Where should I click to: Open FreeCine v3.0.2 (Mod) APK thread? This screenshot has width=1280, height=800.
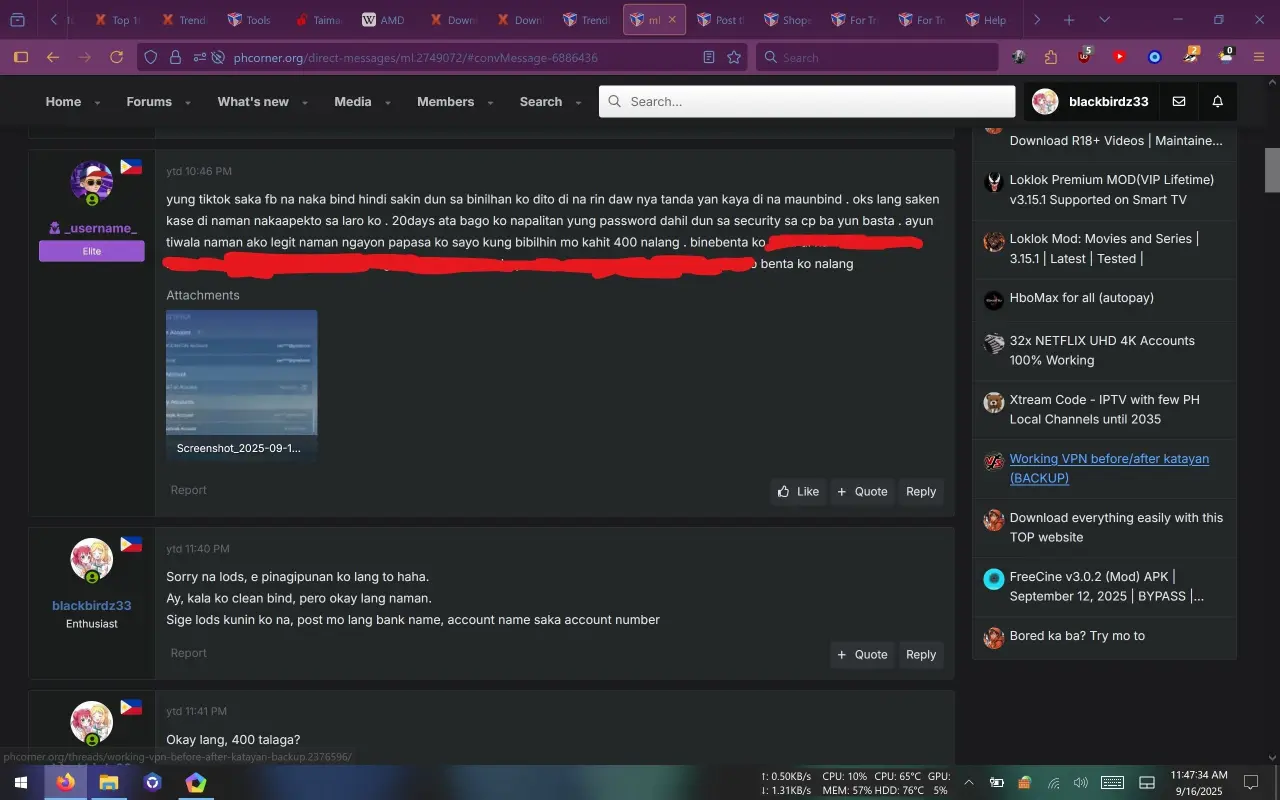[x=1107, y=586]
